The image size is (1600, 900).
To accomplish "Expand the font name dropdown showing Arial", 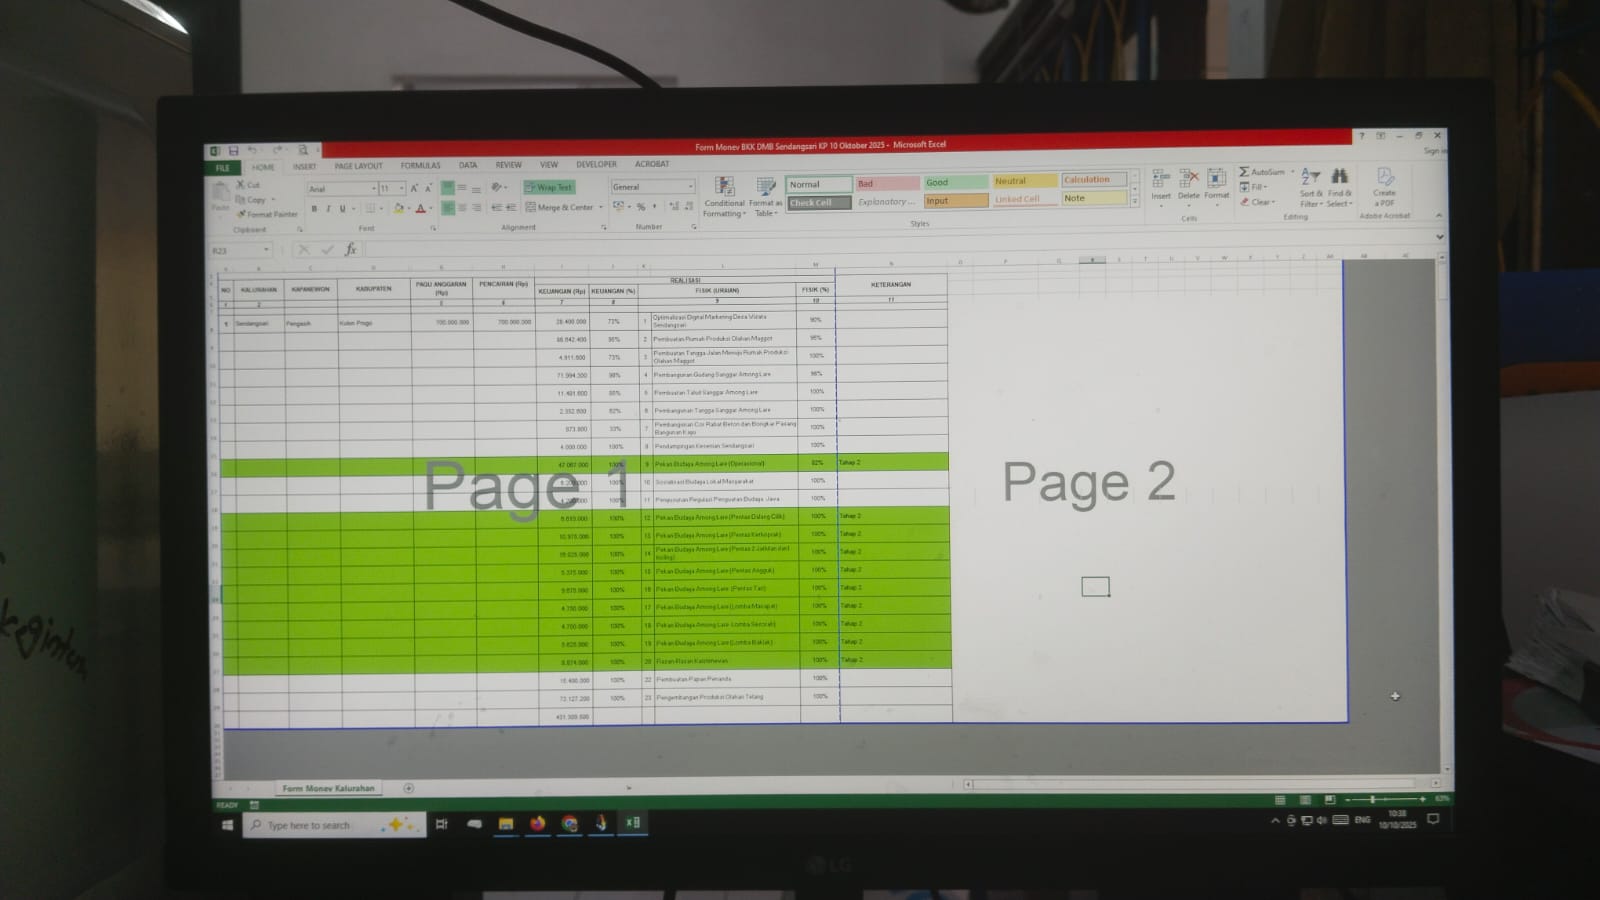I will (374, 189).
